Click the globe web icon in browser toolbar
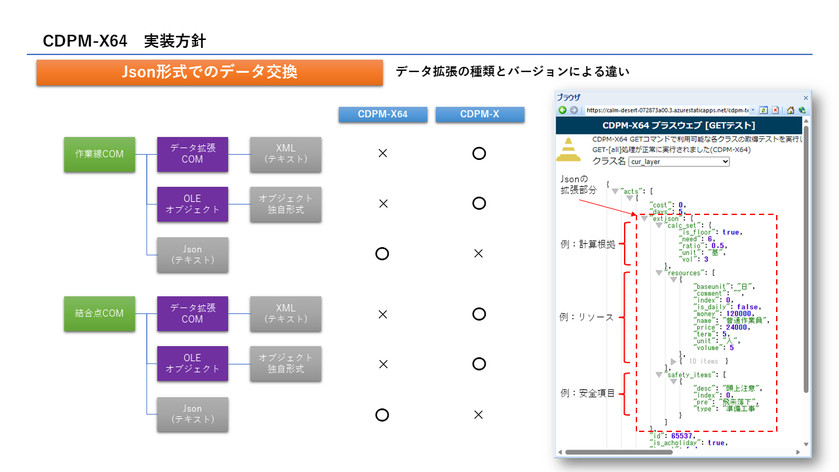This screenshot has width=839, height=472. click(802, 110)
